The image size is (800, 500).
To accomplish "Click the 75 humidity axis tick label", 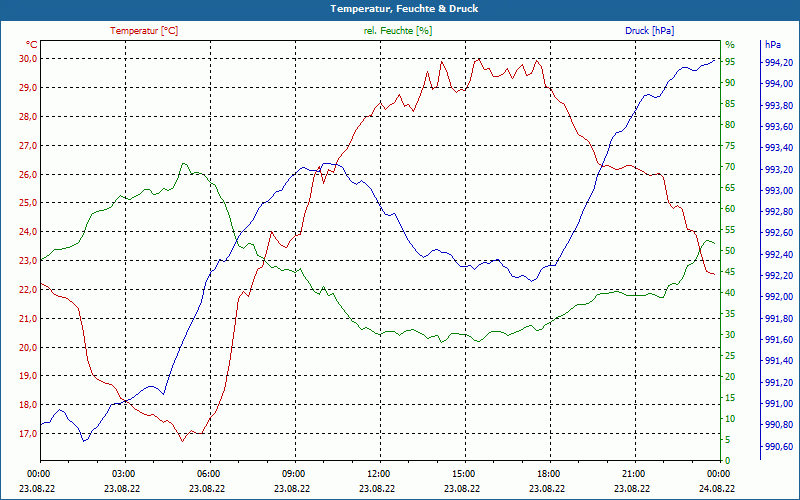I will click(730, 146).
